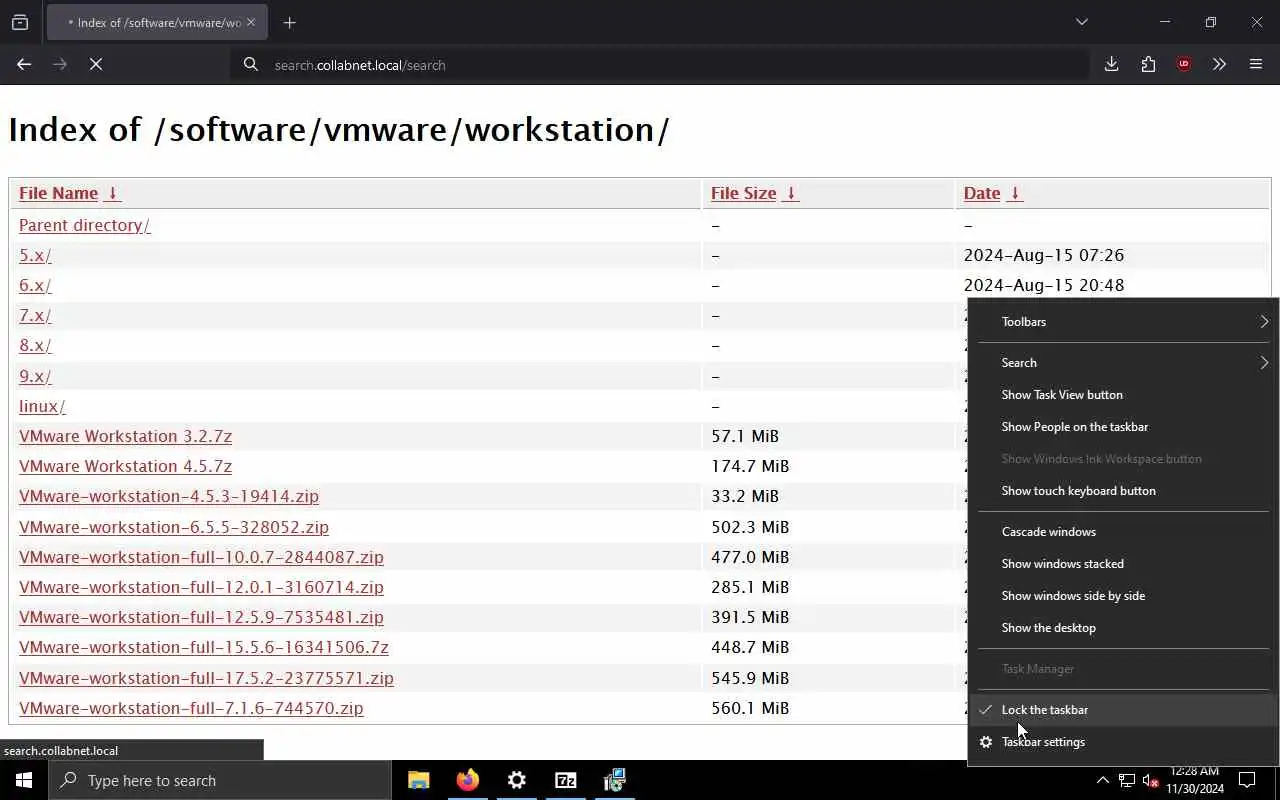Open the 8.x/ folder
Viewport: 1280px width, 800px height.
[35, 345]
